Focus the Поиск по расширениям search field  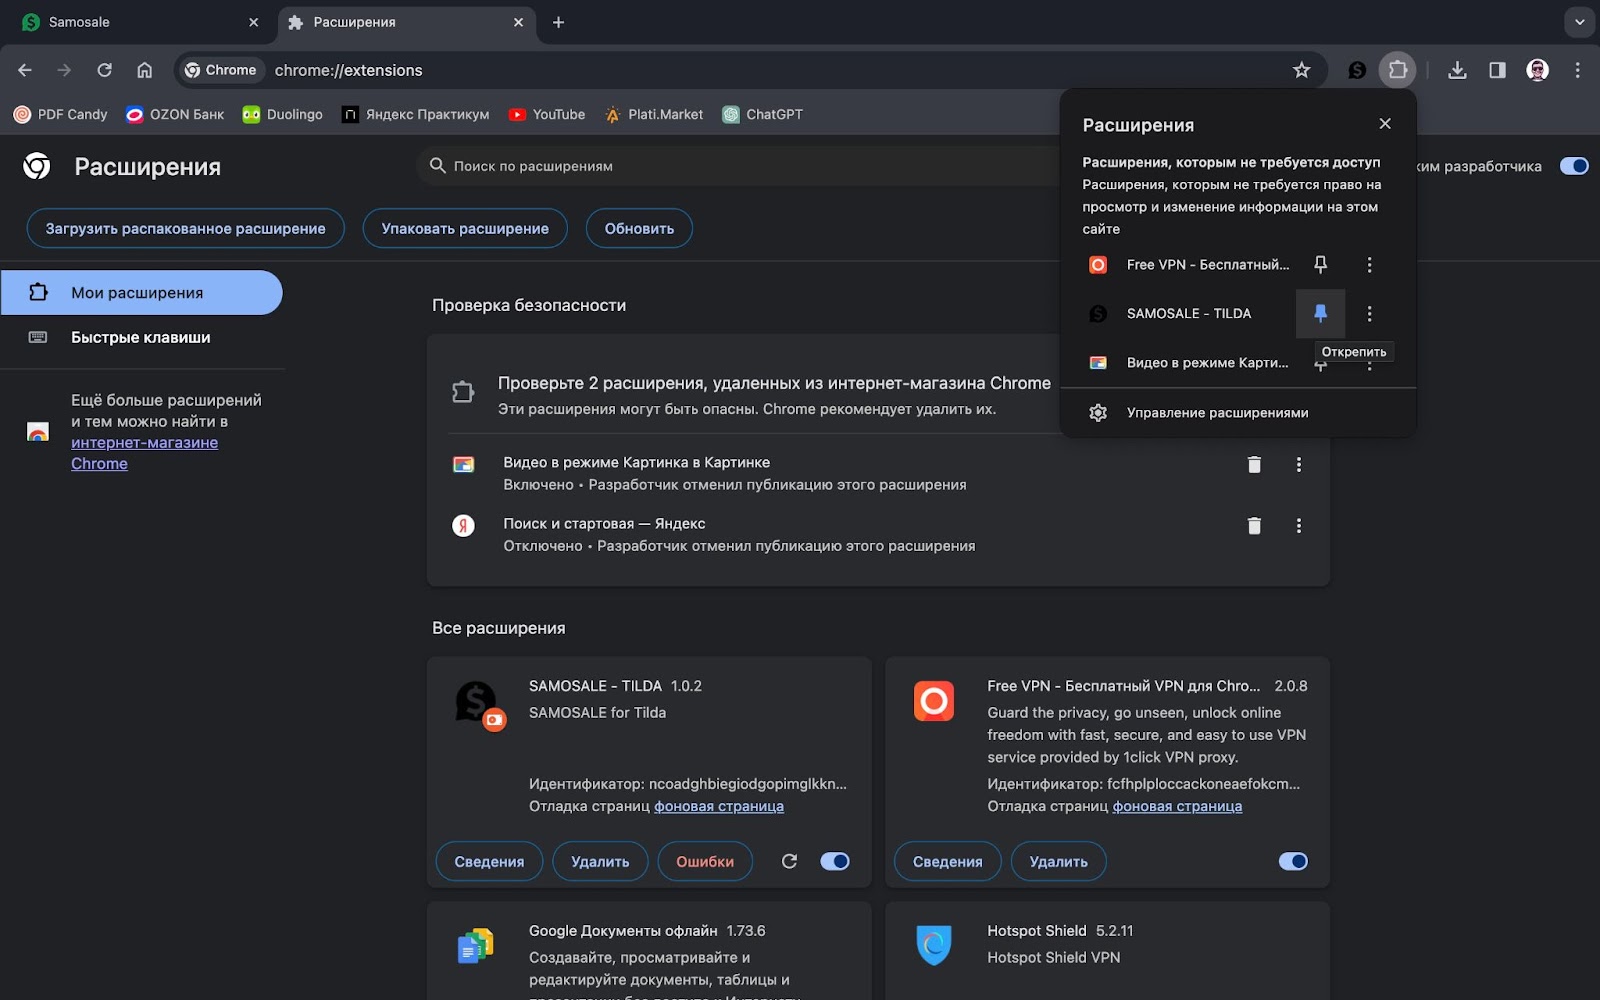pos(740,166)
